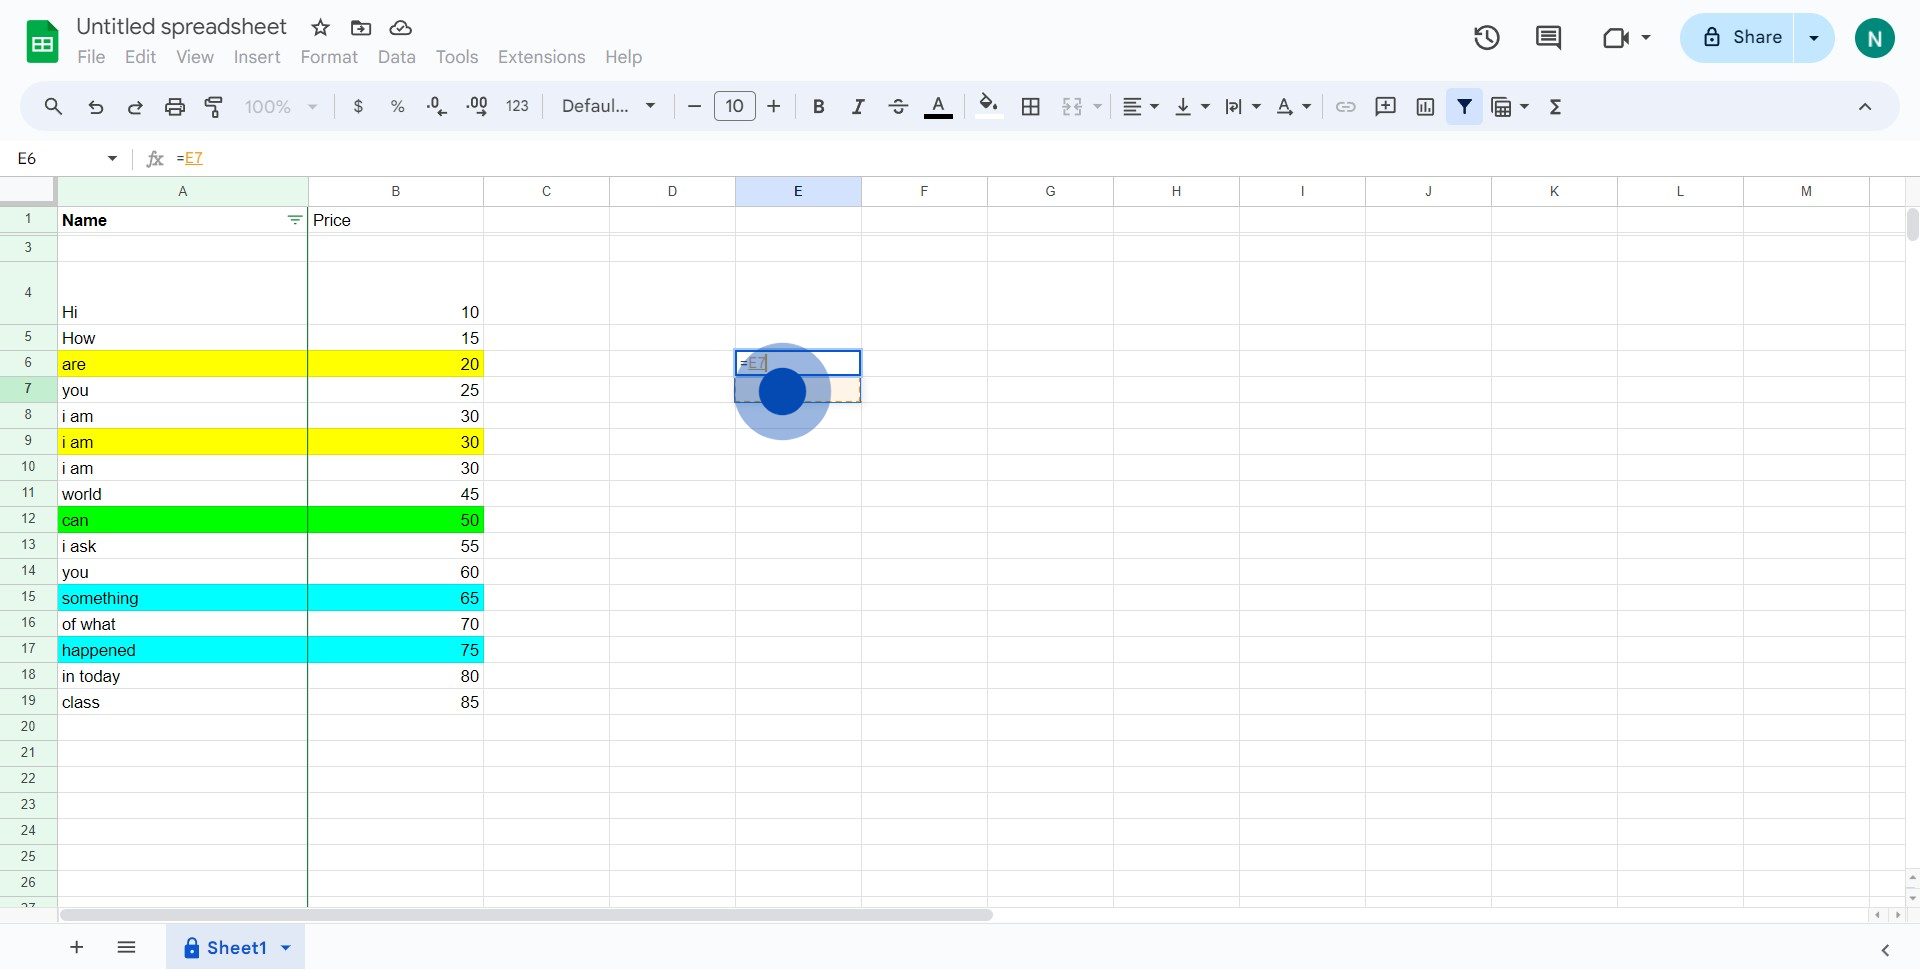Open the fill color picker
The height and width of the screenshot is (970, 1920).
tap(988, 107)
